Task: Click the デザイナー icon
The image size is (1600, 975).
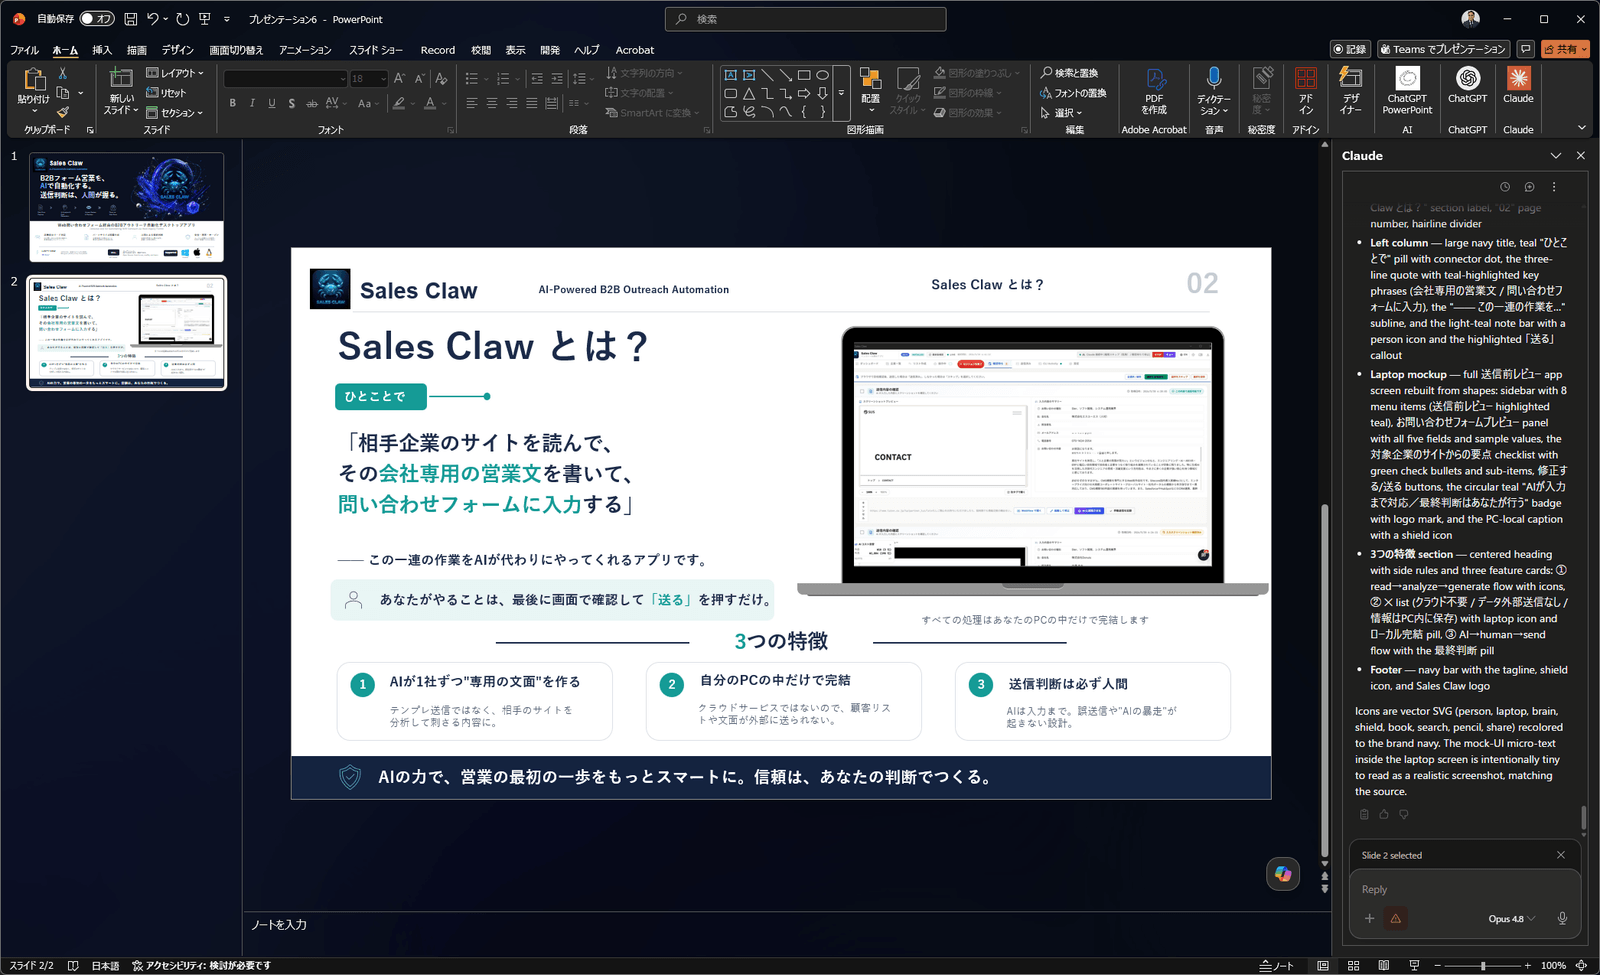Action: click(x=1351, y=77)
